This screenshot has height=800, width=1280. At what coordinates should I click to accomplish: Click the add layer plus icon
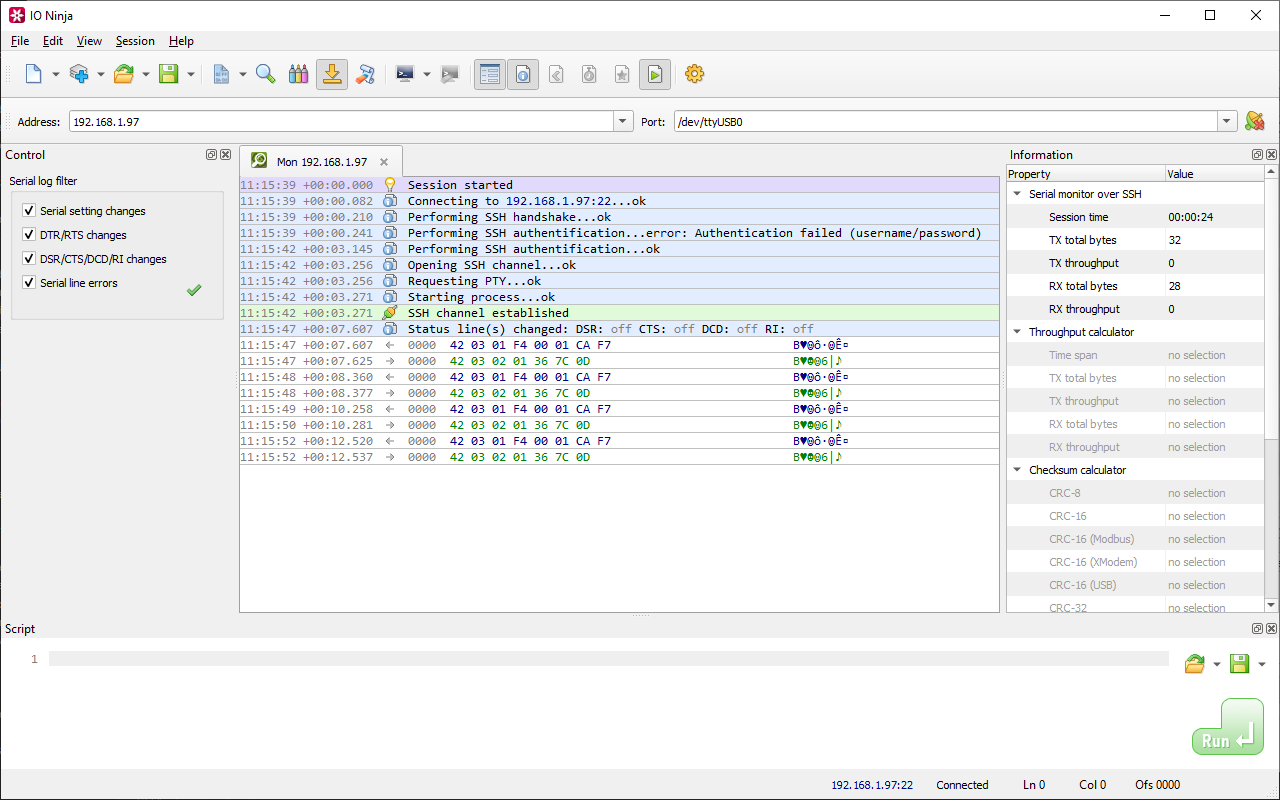(x=79, y=74)
